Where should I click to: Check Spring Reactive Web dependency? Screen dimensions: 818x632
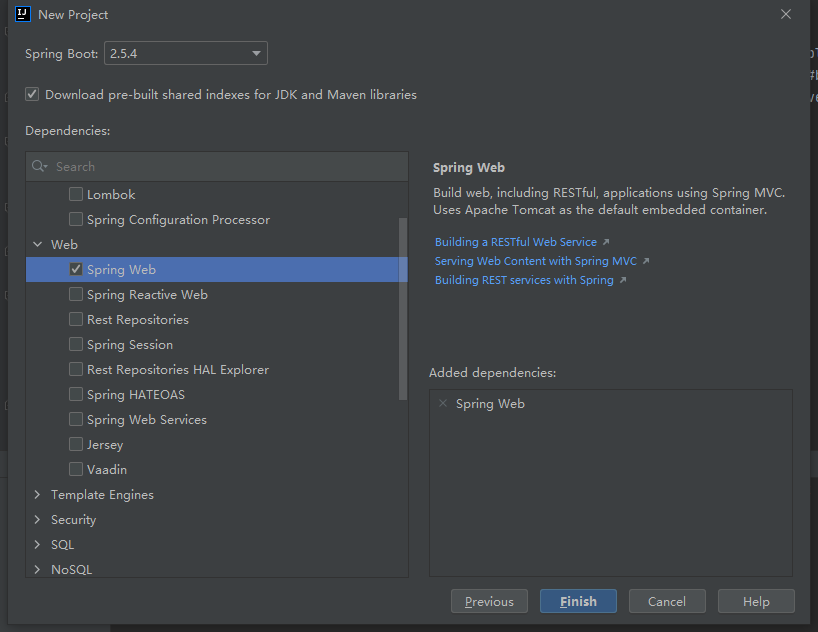[76, 294]
